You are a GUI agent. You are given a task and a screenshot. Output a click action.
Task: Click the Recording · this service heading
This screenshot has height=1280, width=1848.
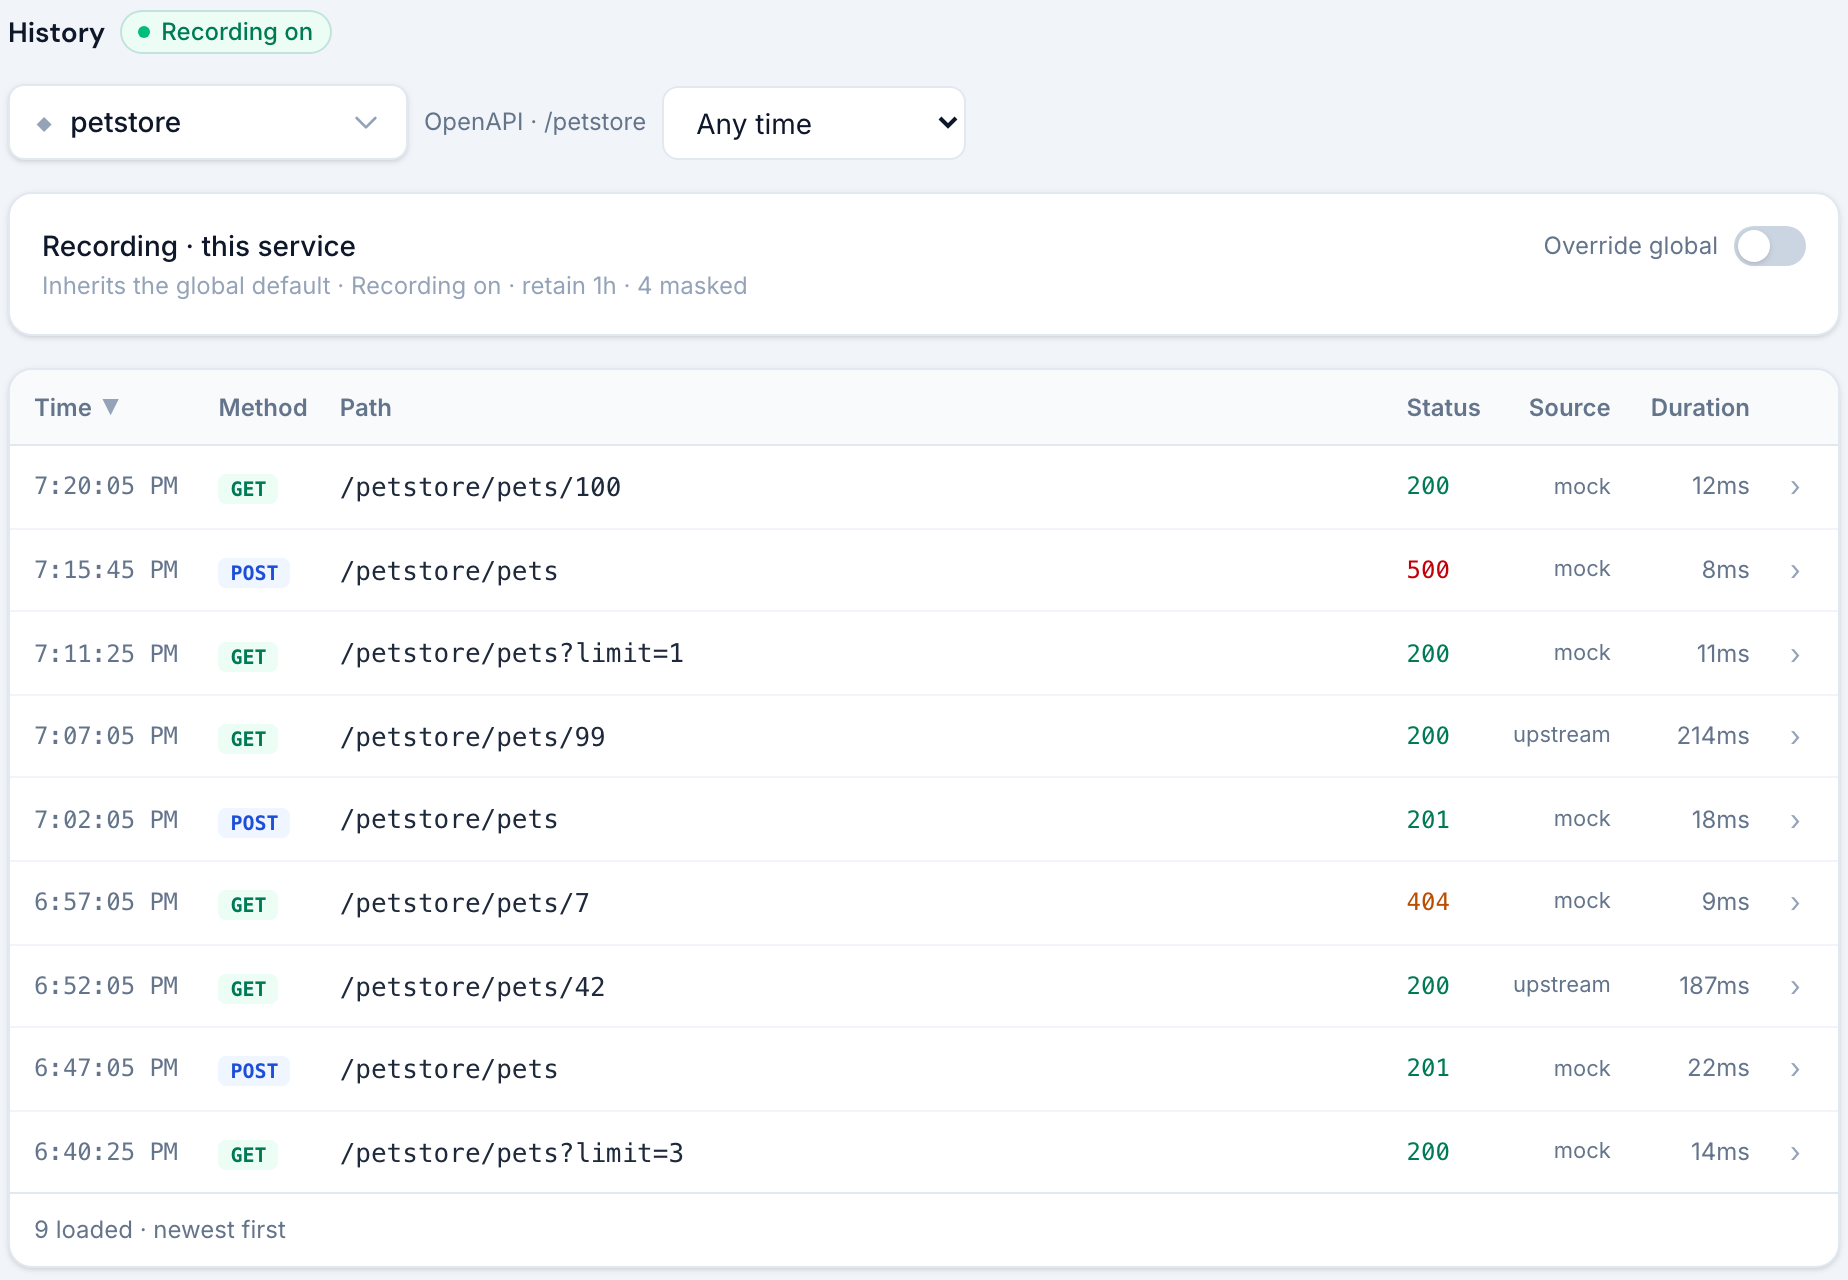pos(199,246)
